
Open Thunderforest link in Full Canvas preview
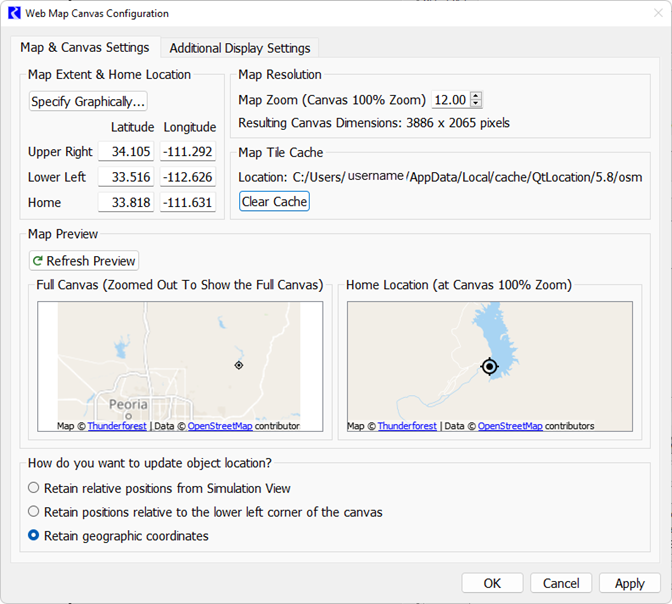116,426
